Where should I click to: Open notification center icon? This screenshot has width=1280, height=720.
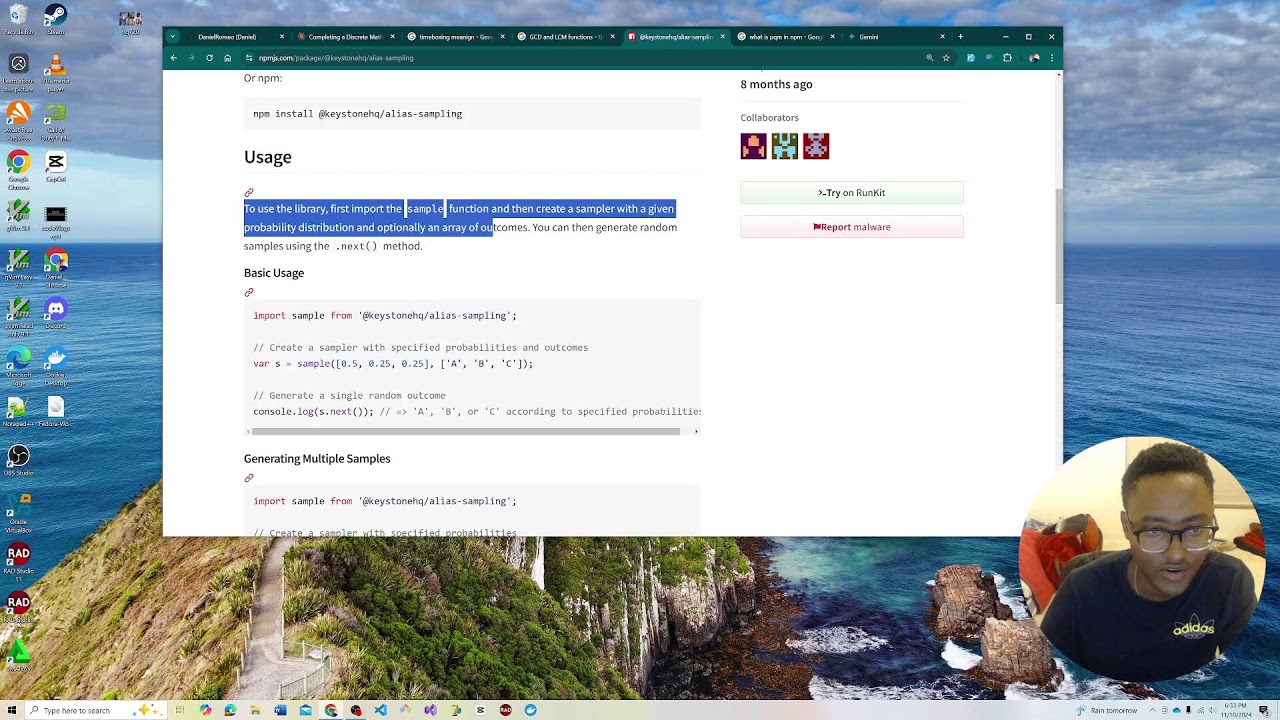1264,710
